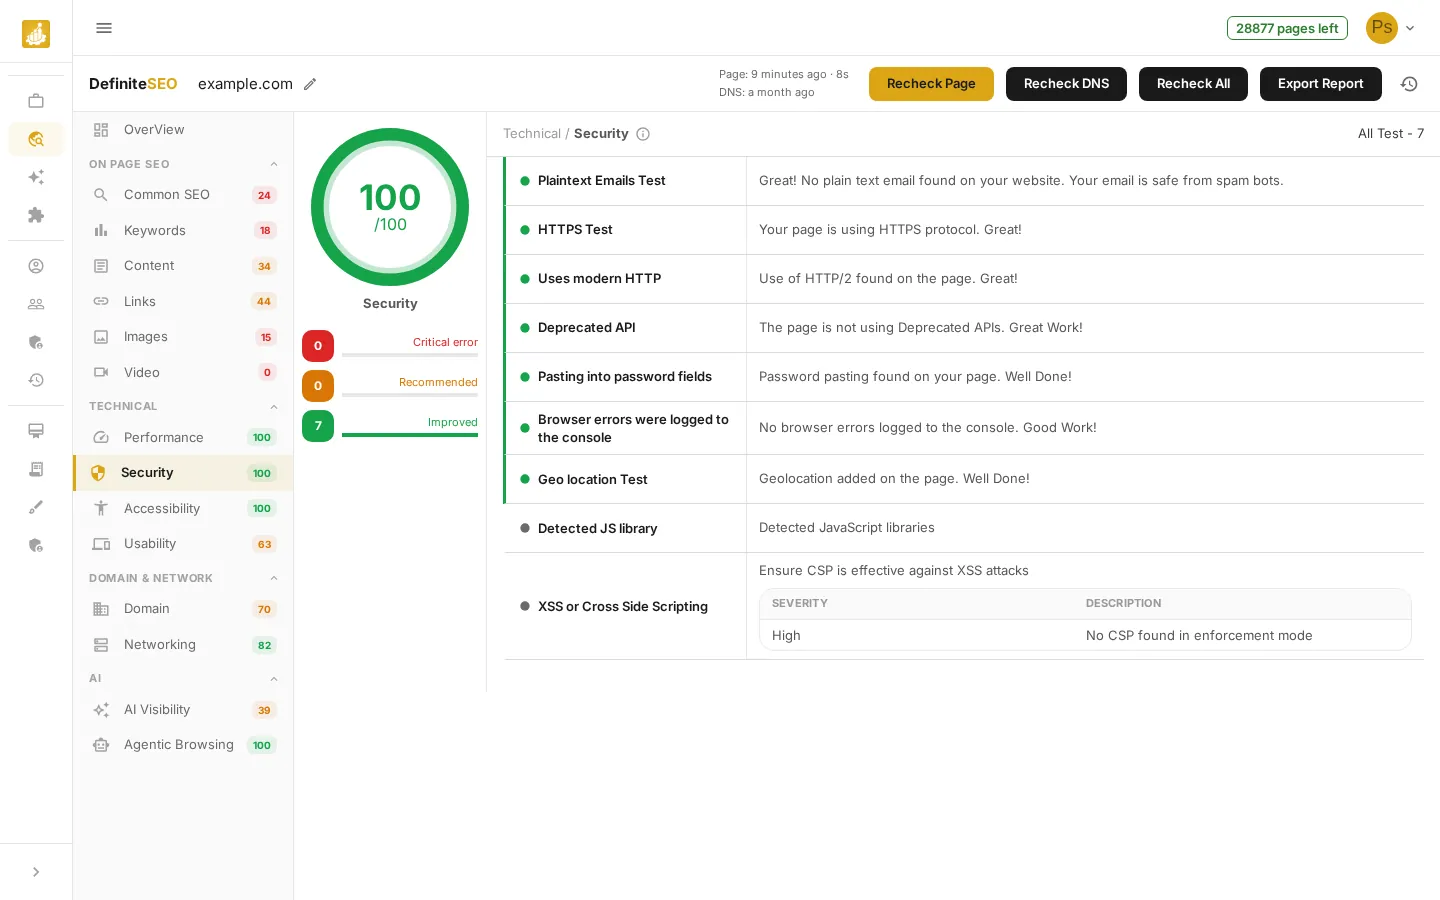Viewport: 1440px width, 900px height.
Task: Select the Deprecated API row
Action: pyautogui.click(x=964, y=328)
